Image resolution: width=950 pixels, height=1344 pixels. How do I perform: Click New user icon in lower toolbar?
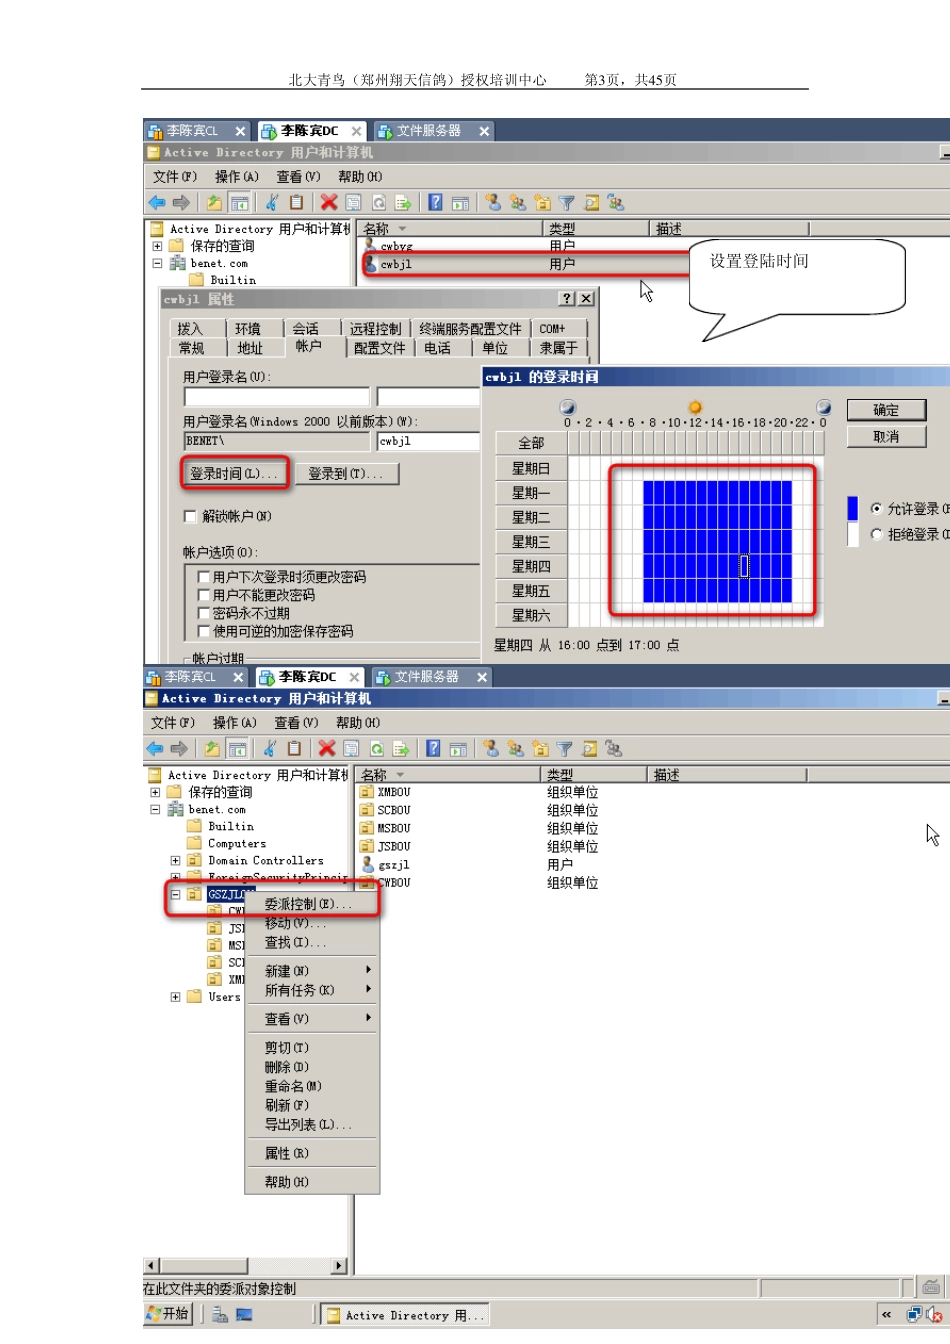[491, 748]
